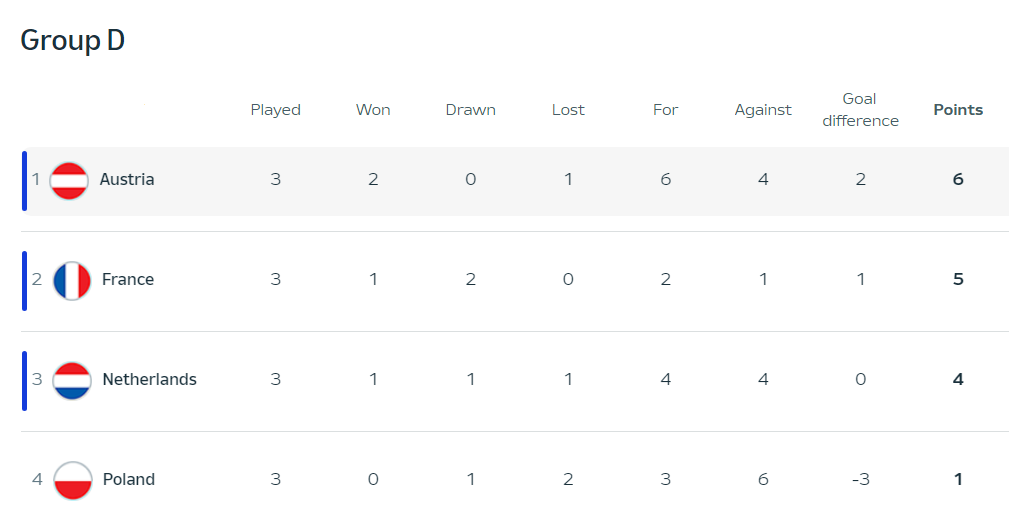
Task: Click the Netherlands flag icon
Action: click(71, 381)
